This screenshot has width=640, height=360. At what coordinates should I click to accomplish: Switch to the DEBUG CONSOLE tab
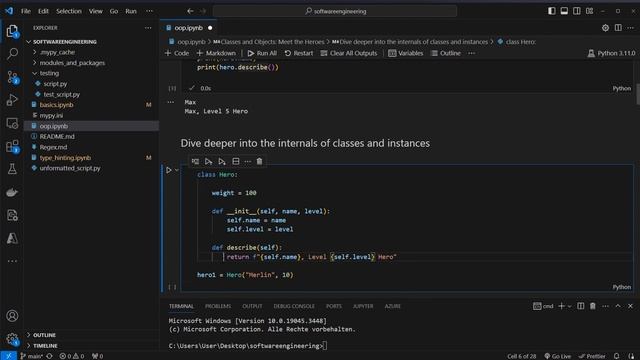294,306
